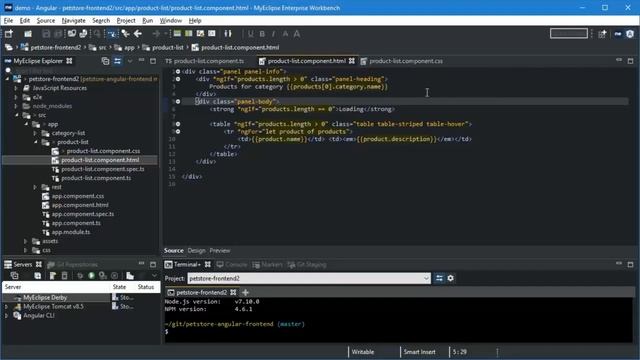Expand the assets folder
The image size is (640, 360).
tap(26, 241)
